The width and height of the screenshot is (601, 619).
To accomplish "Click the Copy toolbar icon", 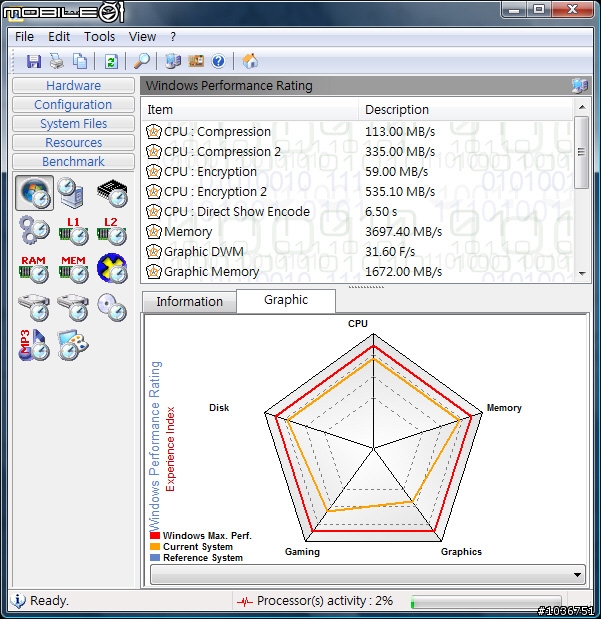I will point(80,61).
